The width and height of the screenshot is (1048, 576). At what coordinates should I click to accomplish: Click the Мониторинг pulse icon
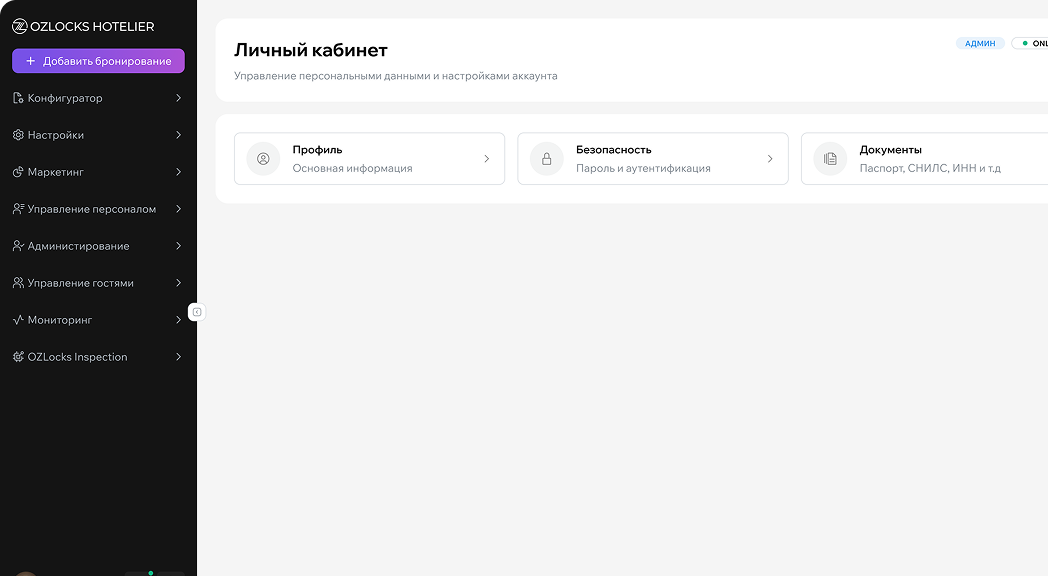point(18,320)
